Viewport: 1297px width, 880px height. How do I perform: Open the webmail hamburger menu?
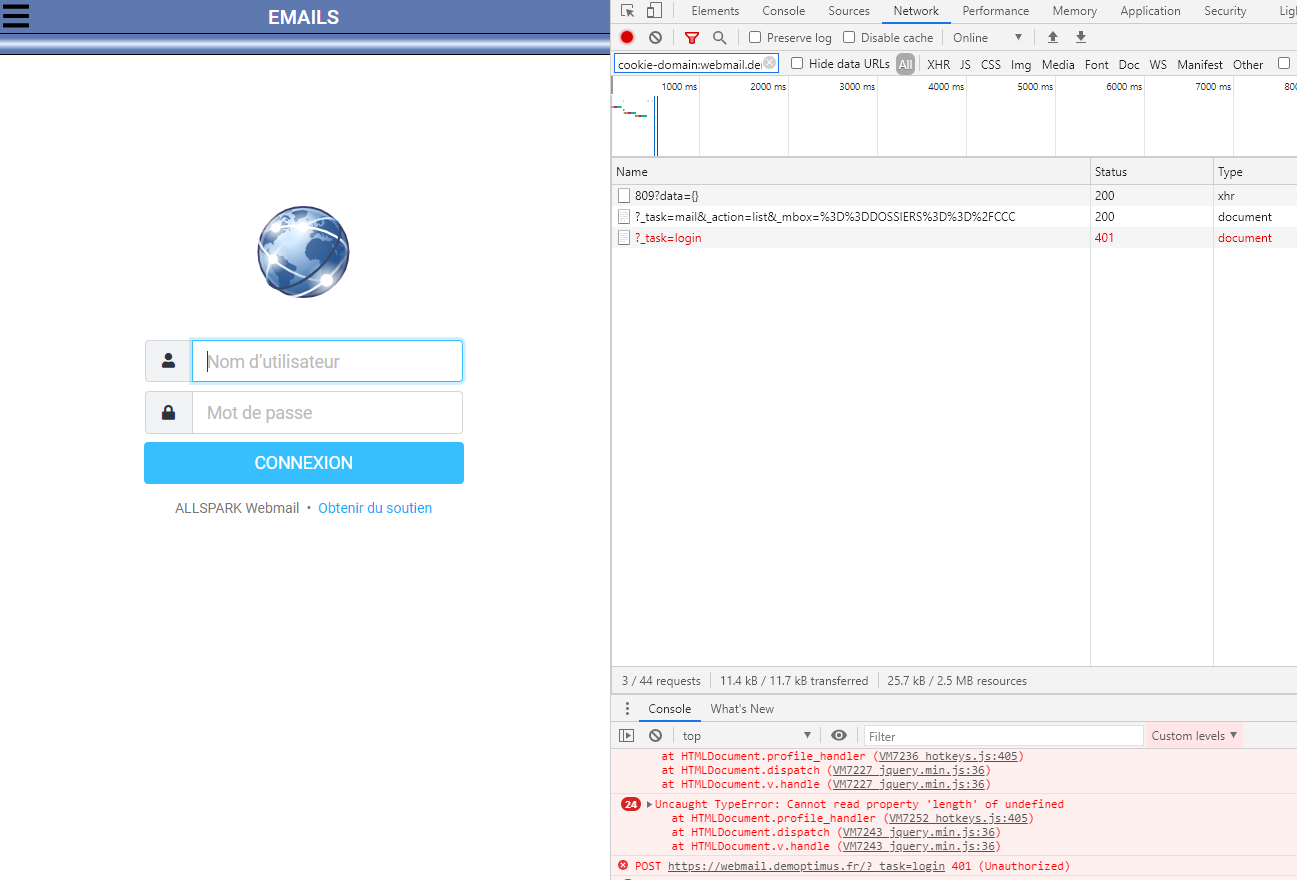16,16
